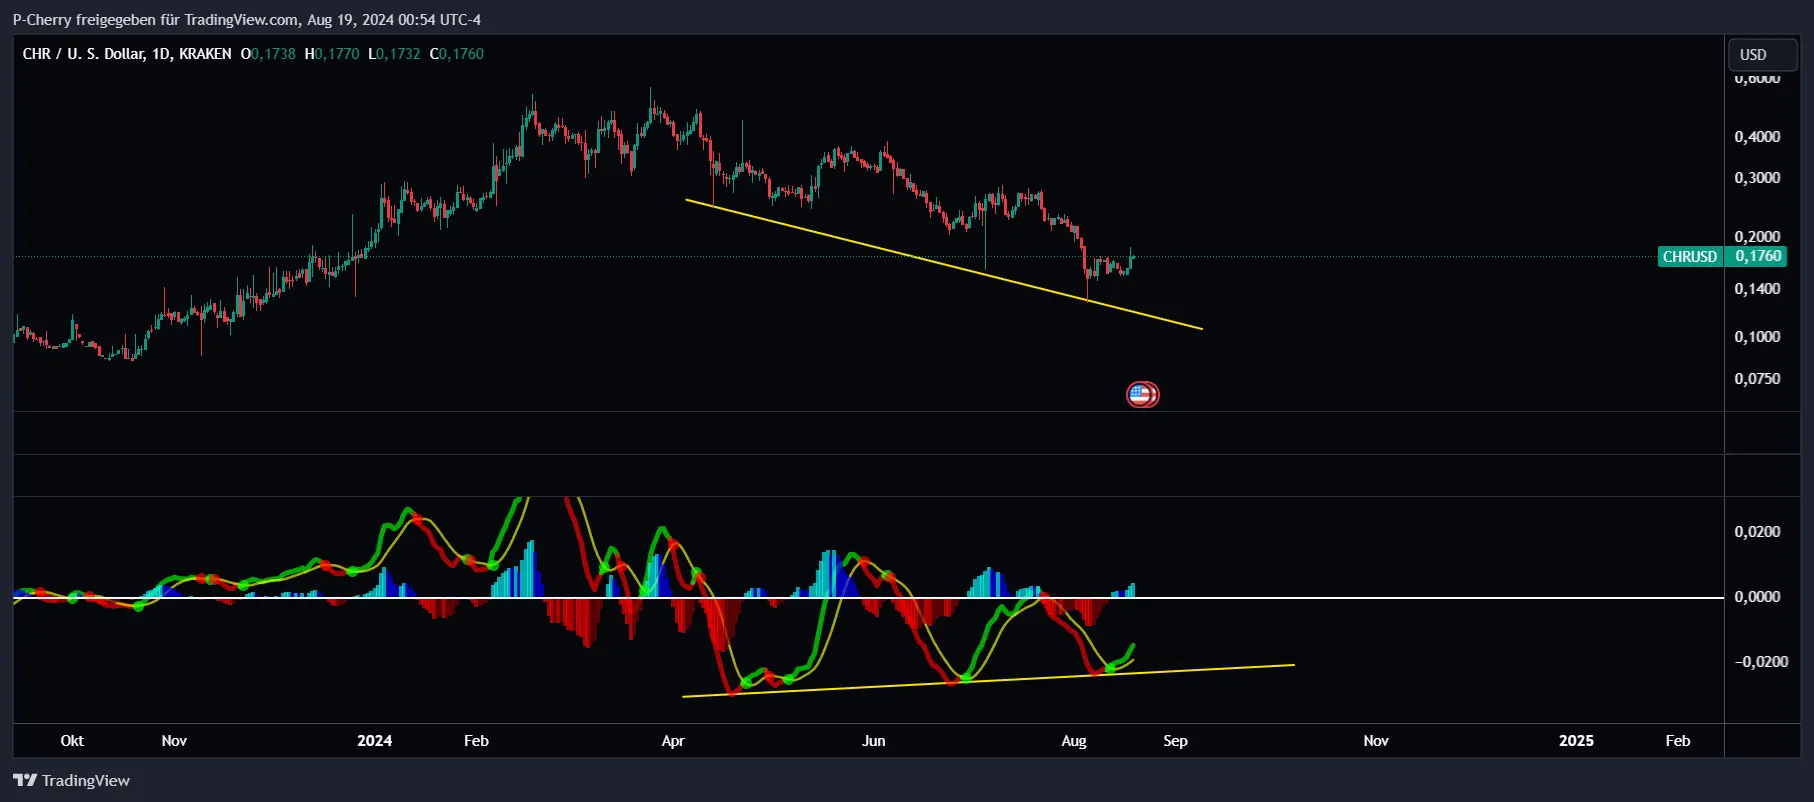The height and width of the screenshot is (802, 1814).
Task: Click the 2025 label on time axis
Action: click(x=1576, y=741)
